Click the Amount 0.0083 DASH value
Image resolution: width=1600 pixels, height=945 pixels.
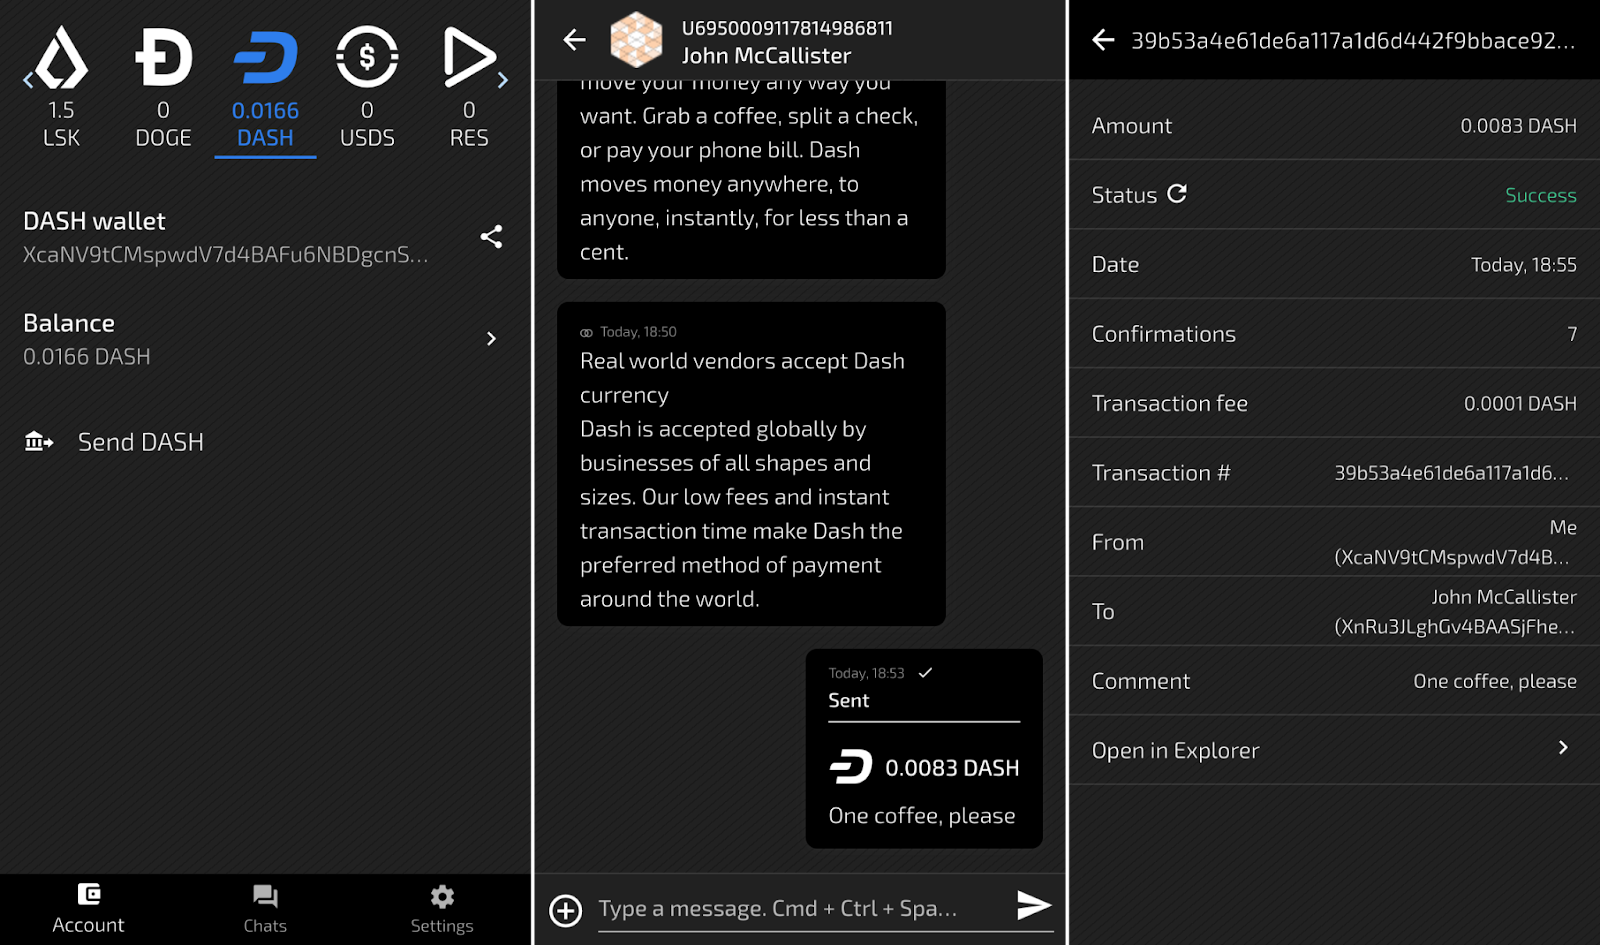click(1518, 126)
